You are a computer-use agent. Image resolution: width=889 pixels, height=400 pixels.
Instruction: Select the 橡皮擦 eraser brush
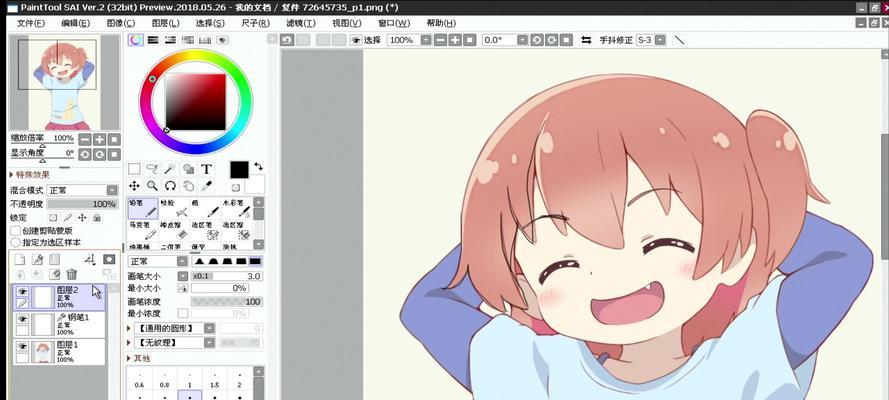174,231
